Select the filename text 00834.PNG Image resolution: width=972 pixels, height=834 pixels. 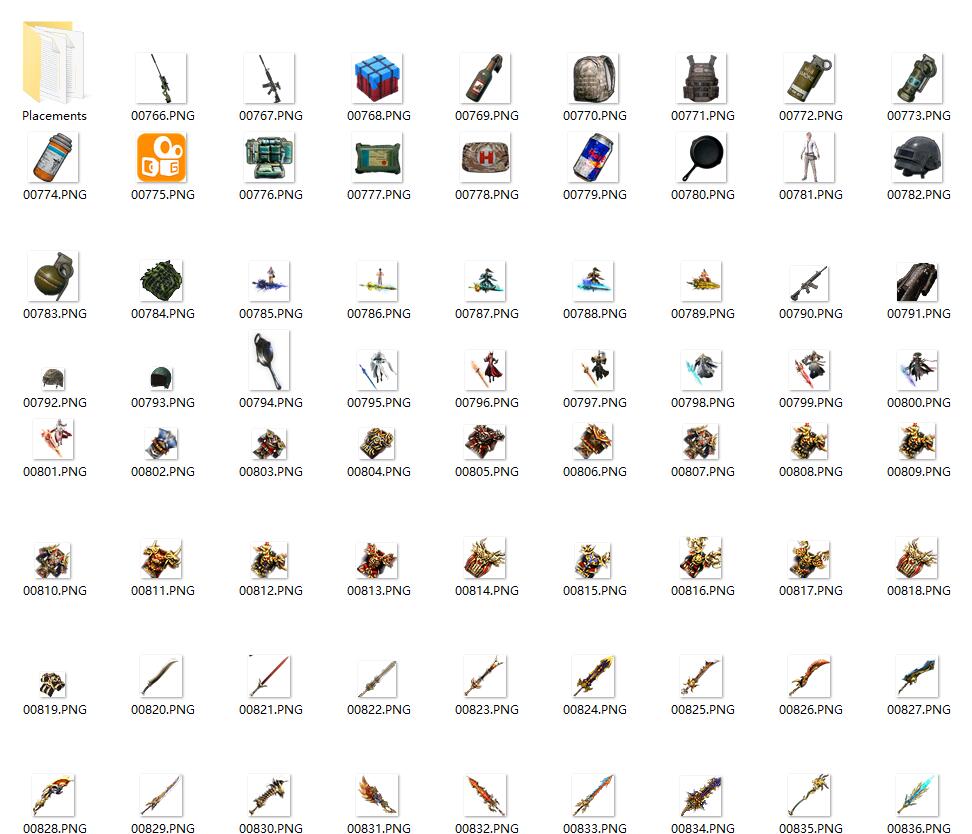pos(702,828)
